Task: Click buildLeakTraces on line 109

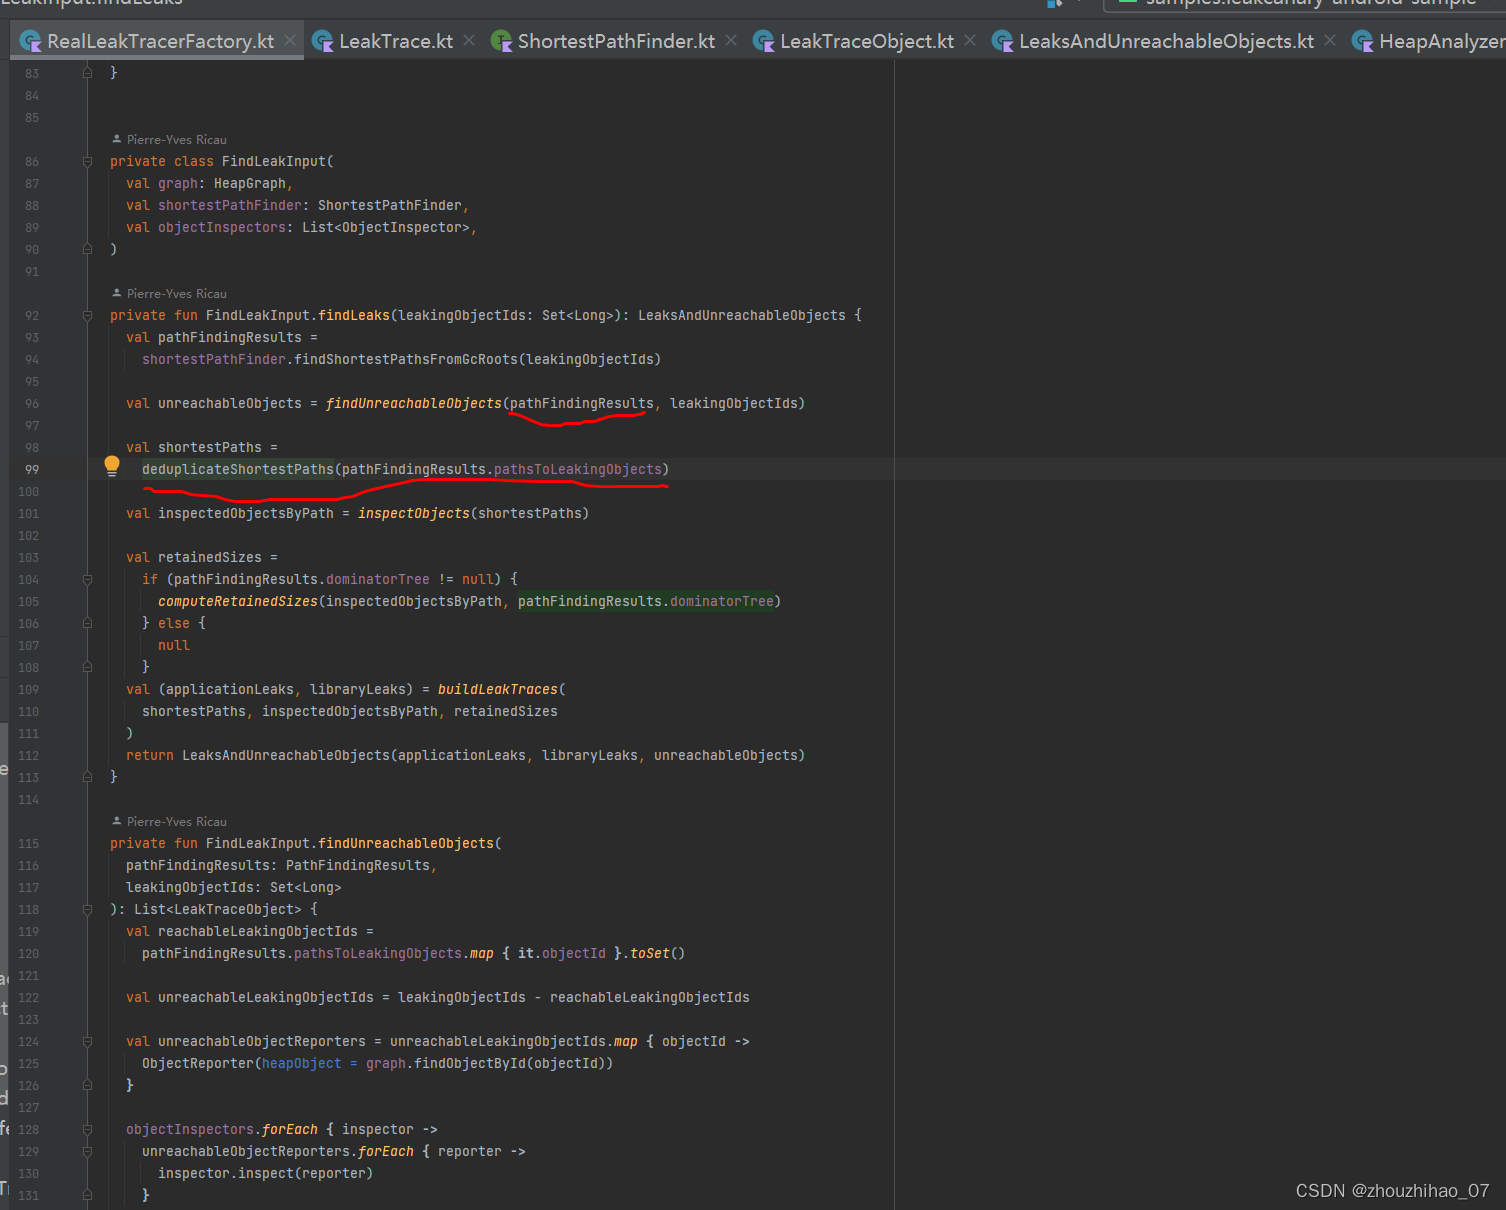Action: [498, 689]
